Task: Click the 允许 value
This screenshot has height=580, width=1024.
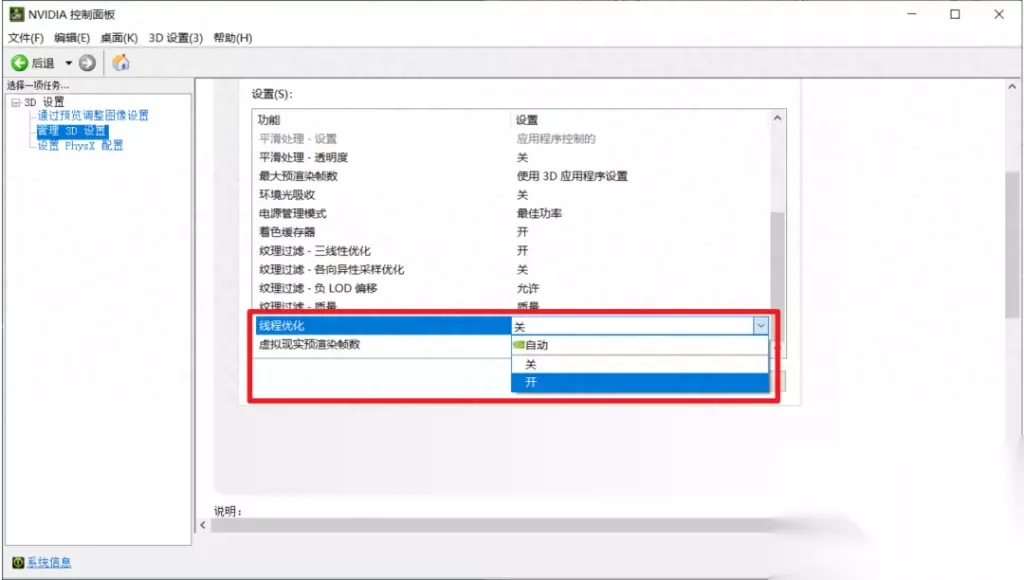Action: click(x=528, y=288)
